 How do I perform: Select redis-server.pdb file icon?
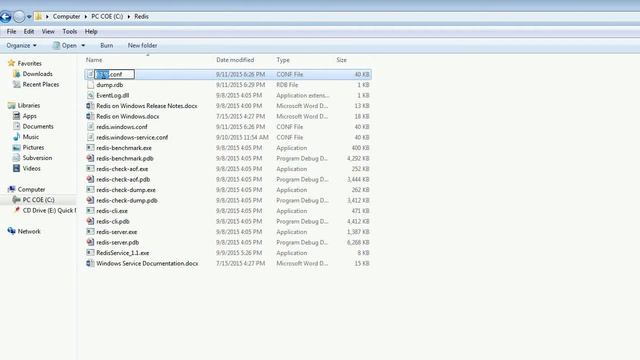[90, 242]
